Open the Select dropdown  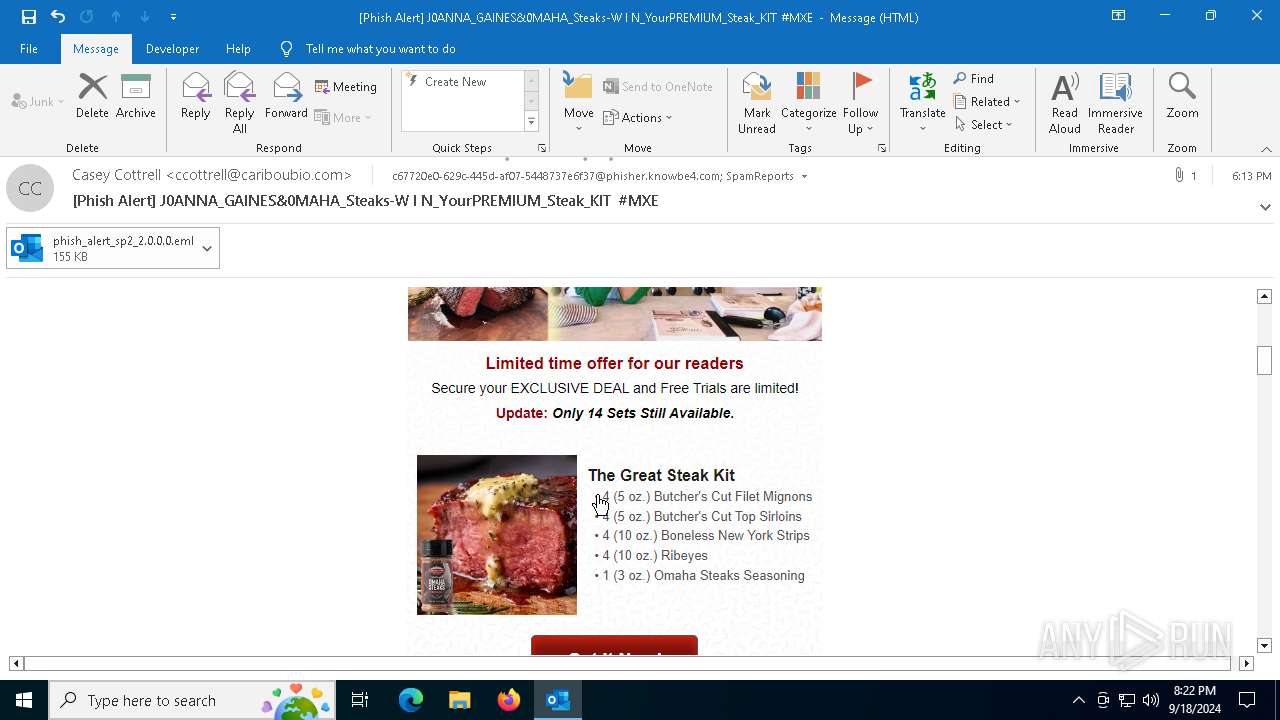coord(984,125)
